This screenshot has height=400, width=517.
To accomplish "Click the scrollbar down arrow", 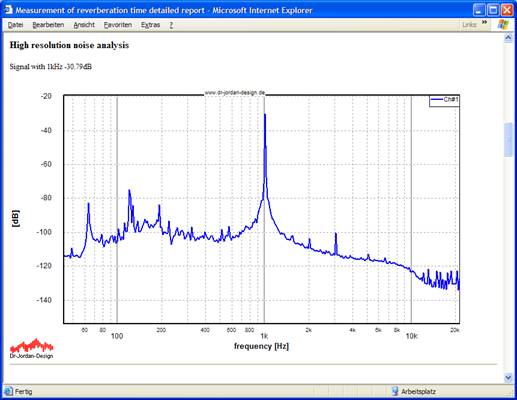I will pyautogui.click(x=508, y=378).
